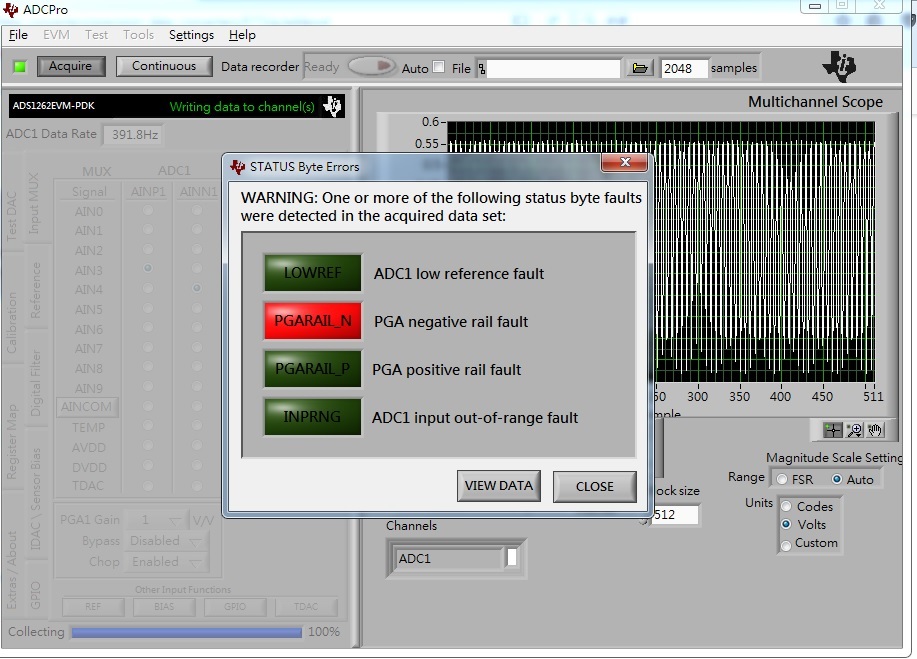Open Chop Enabled dropdown

[166, 562]
